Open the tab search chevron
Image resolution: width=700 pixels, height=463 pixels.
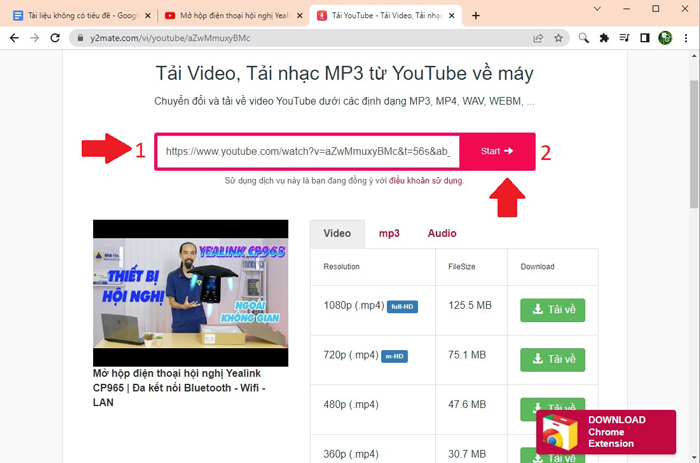click(x=597, y=8)
